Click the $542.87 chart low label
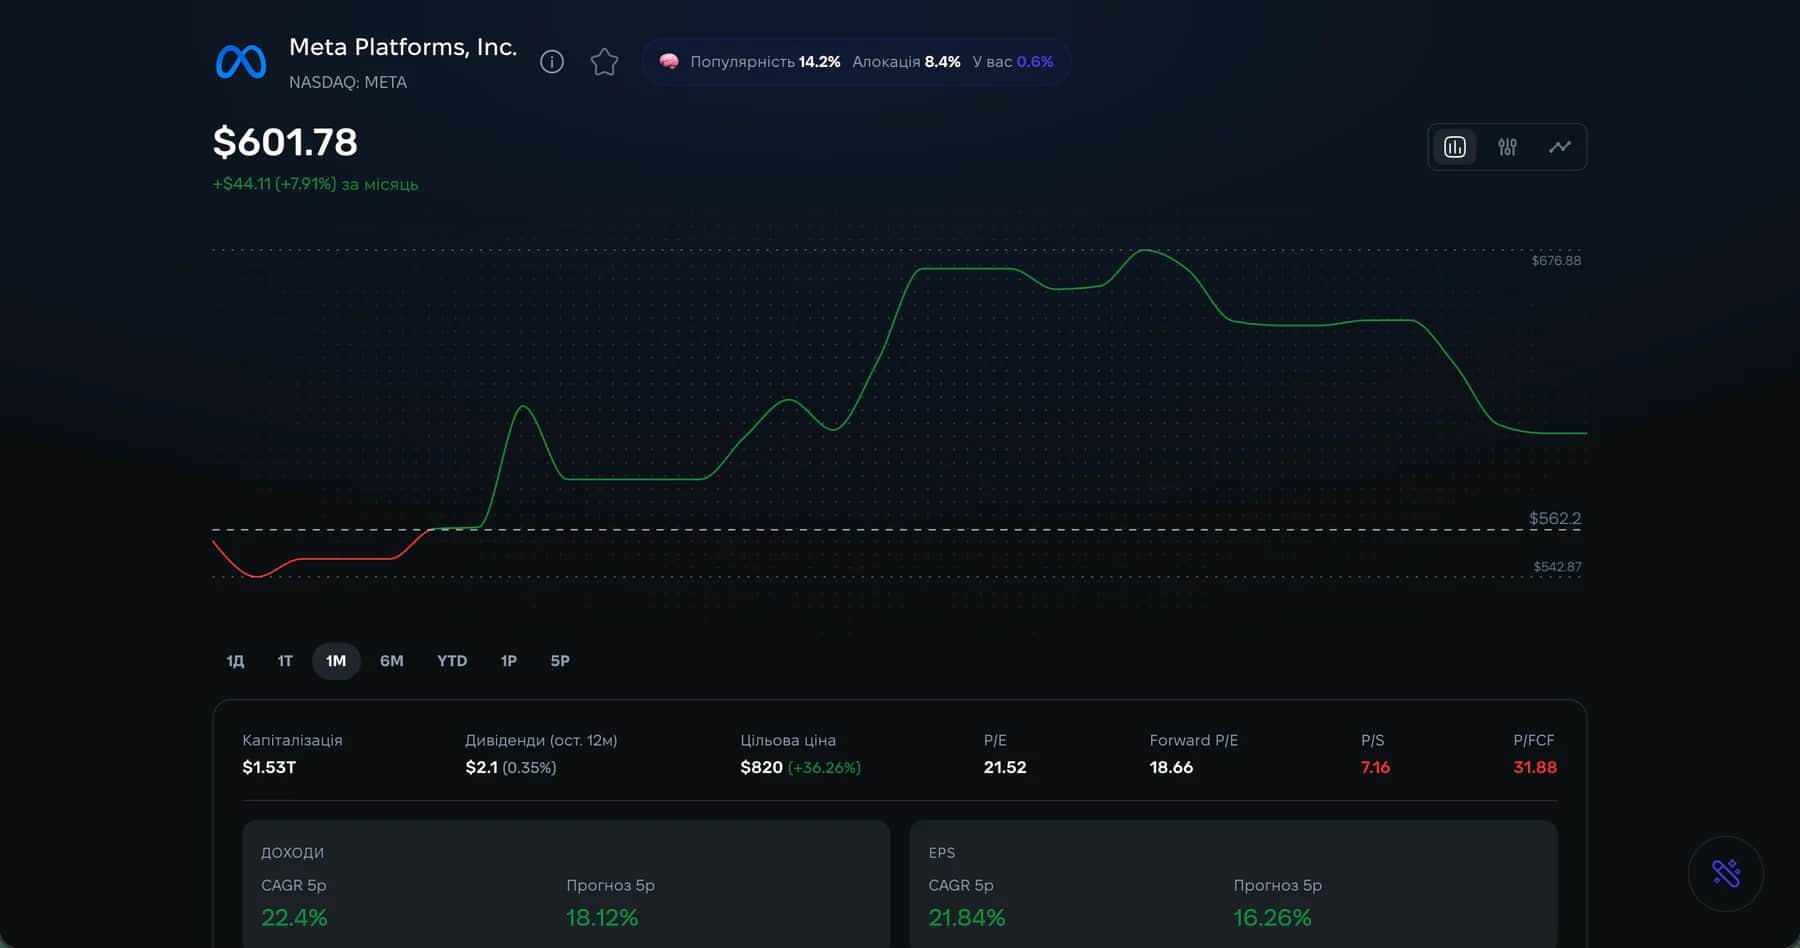 pyautogui.click(x=1557, y=567)
